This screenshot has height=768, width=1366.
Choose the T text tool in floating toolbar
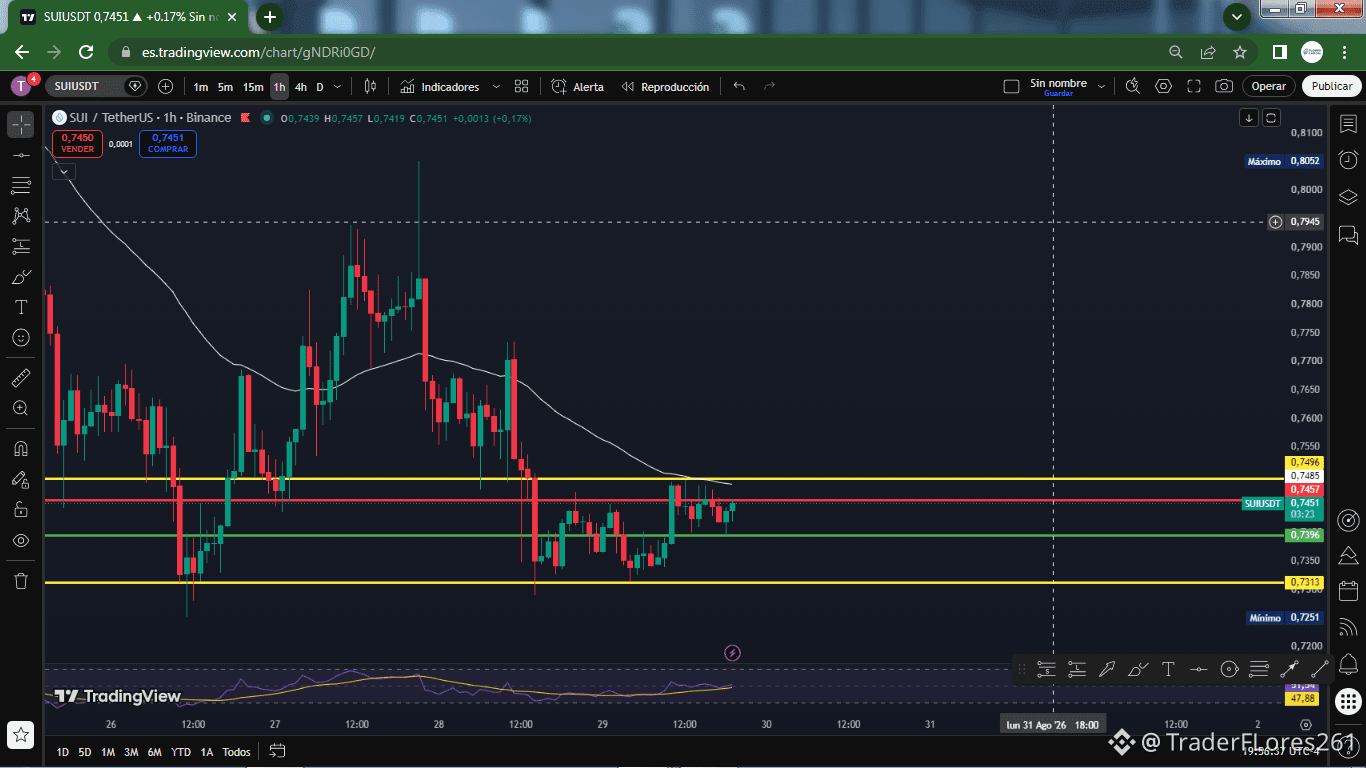pos(1168,669)
